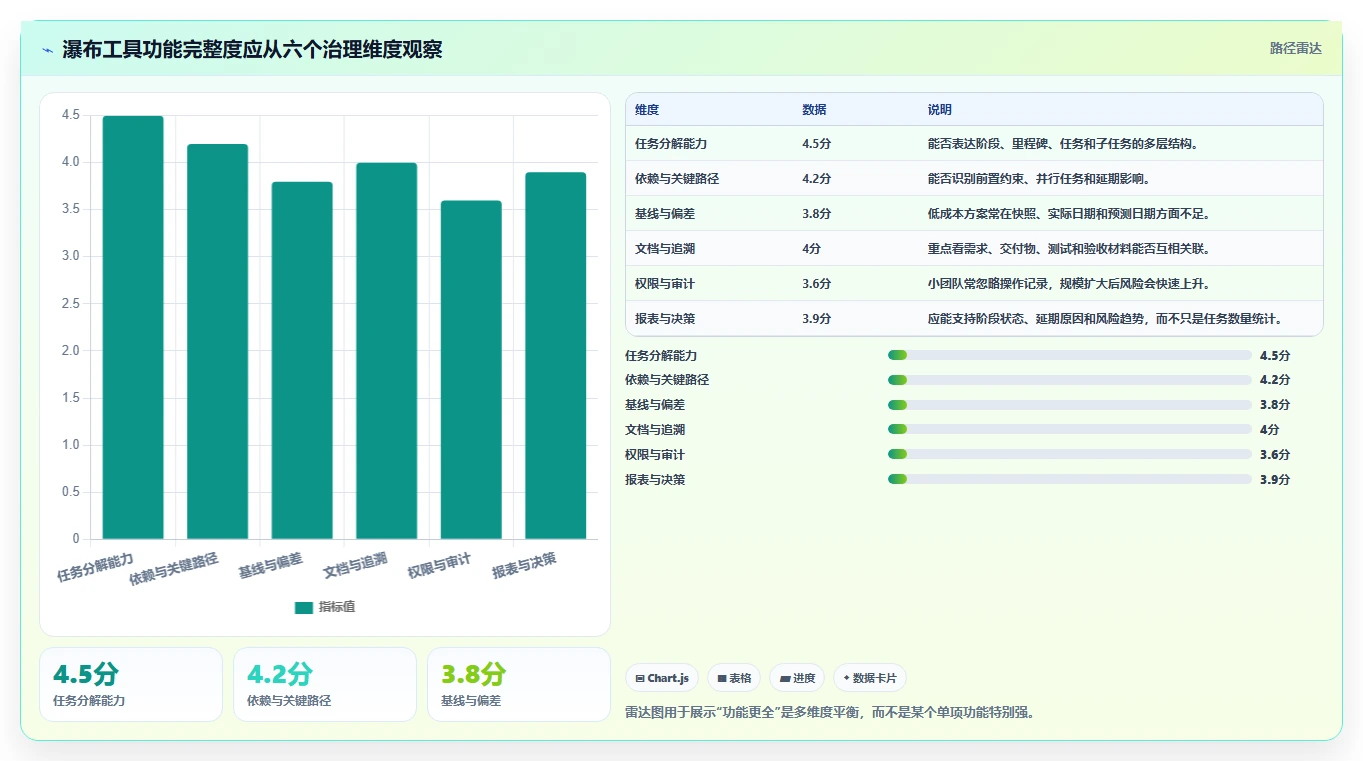Click the 4分 value in table
Viewport: 1363px width, 761px height.
pyautogui.click(x=811, y=249)
